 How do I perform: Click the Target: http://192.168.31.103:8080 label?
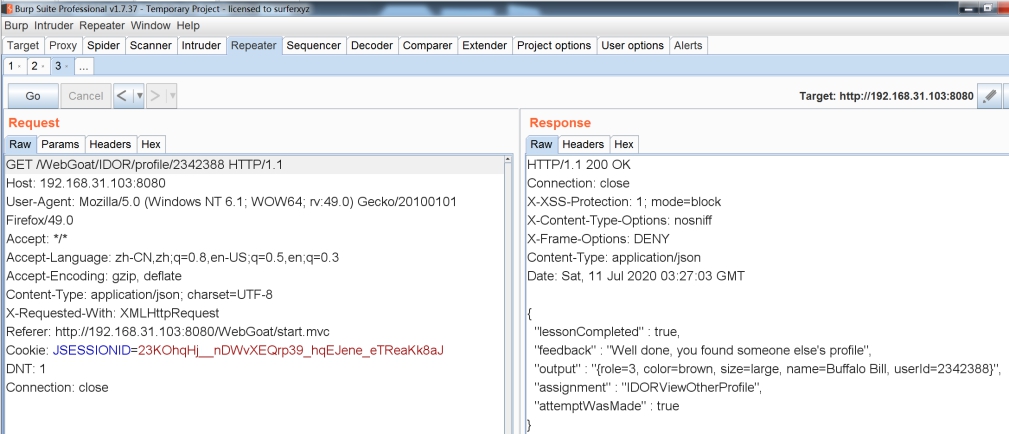(x=886, y=97)
